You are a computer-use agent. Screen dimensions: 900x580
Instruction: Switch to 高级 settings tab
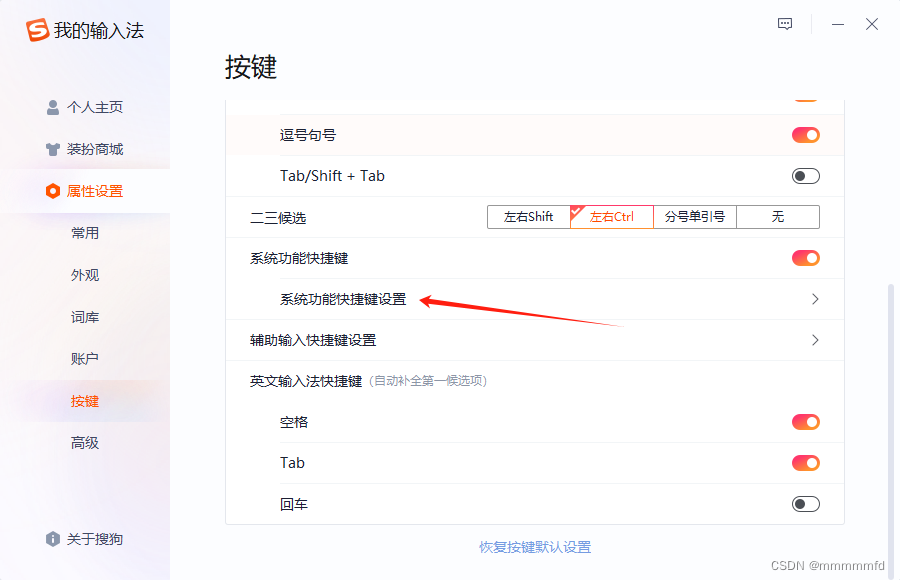point(85,443)
